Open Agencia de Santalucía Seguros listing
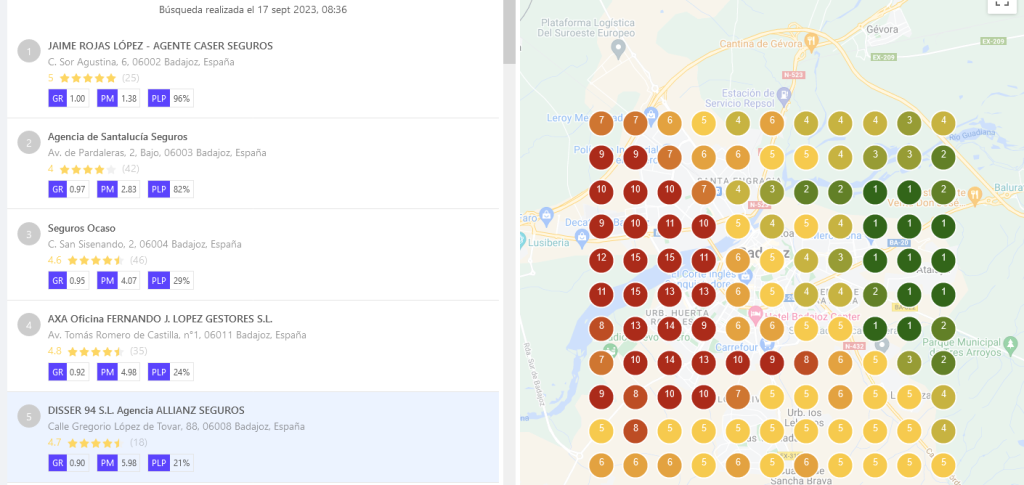 coord(117,136)
